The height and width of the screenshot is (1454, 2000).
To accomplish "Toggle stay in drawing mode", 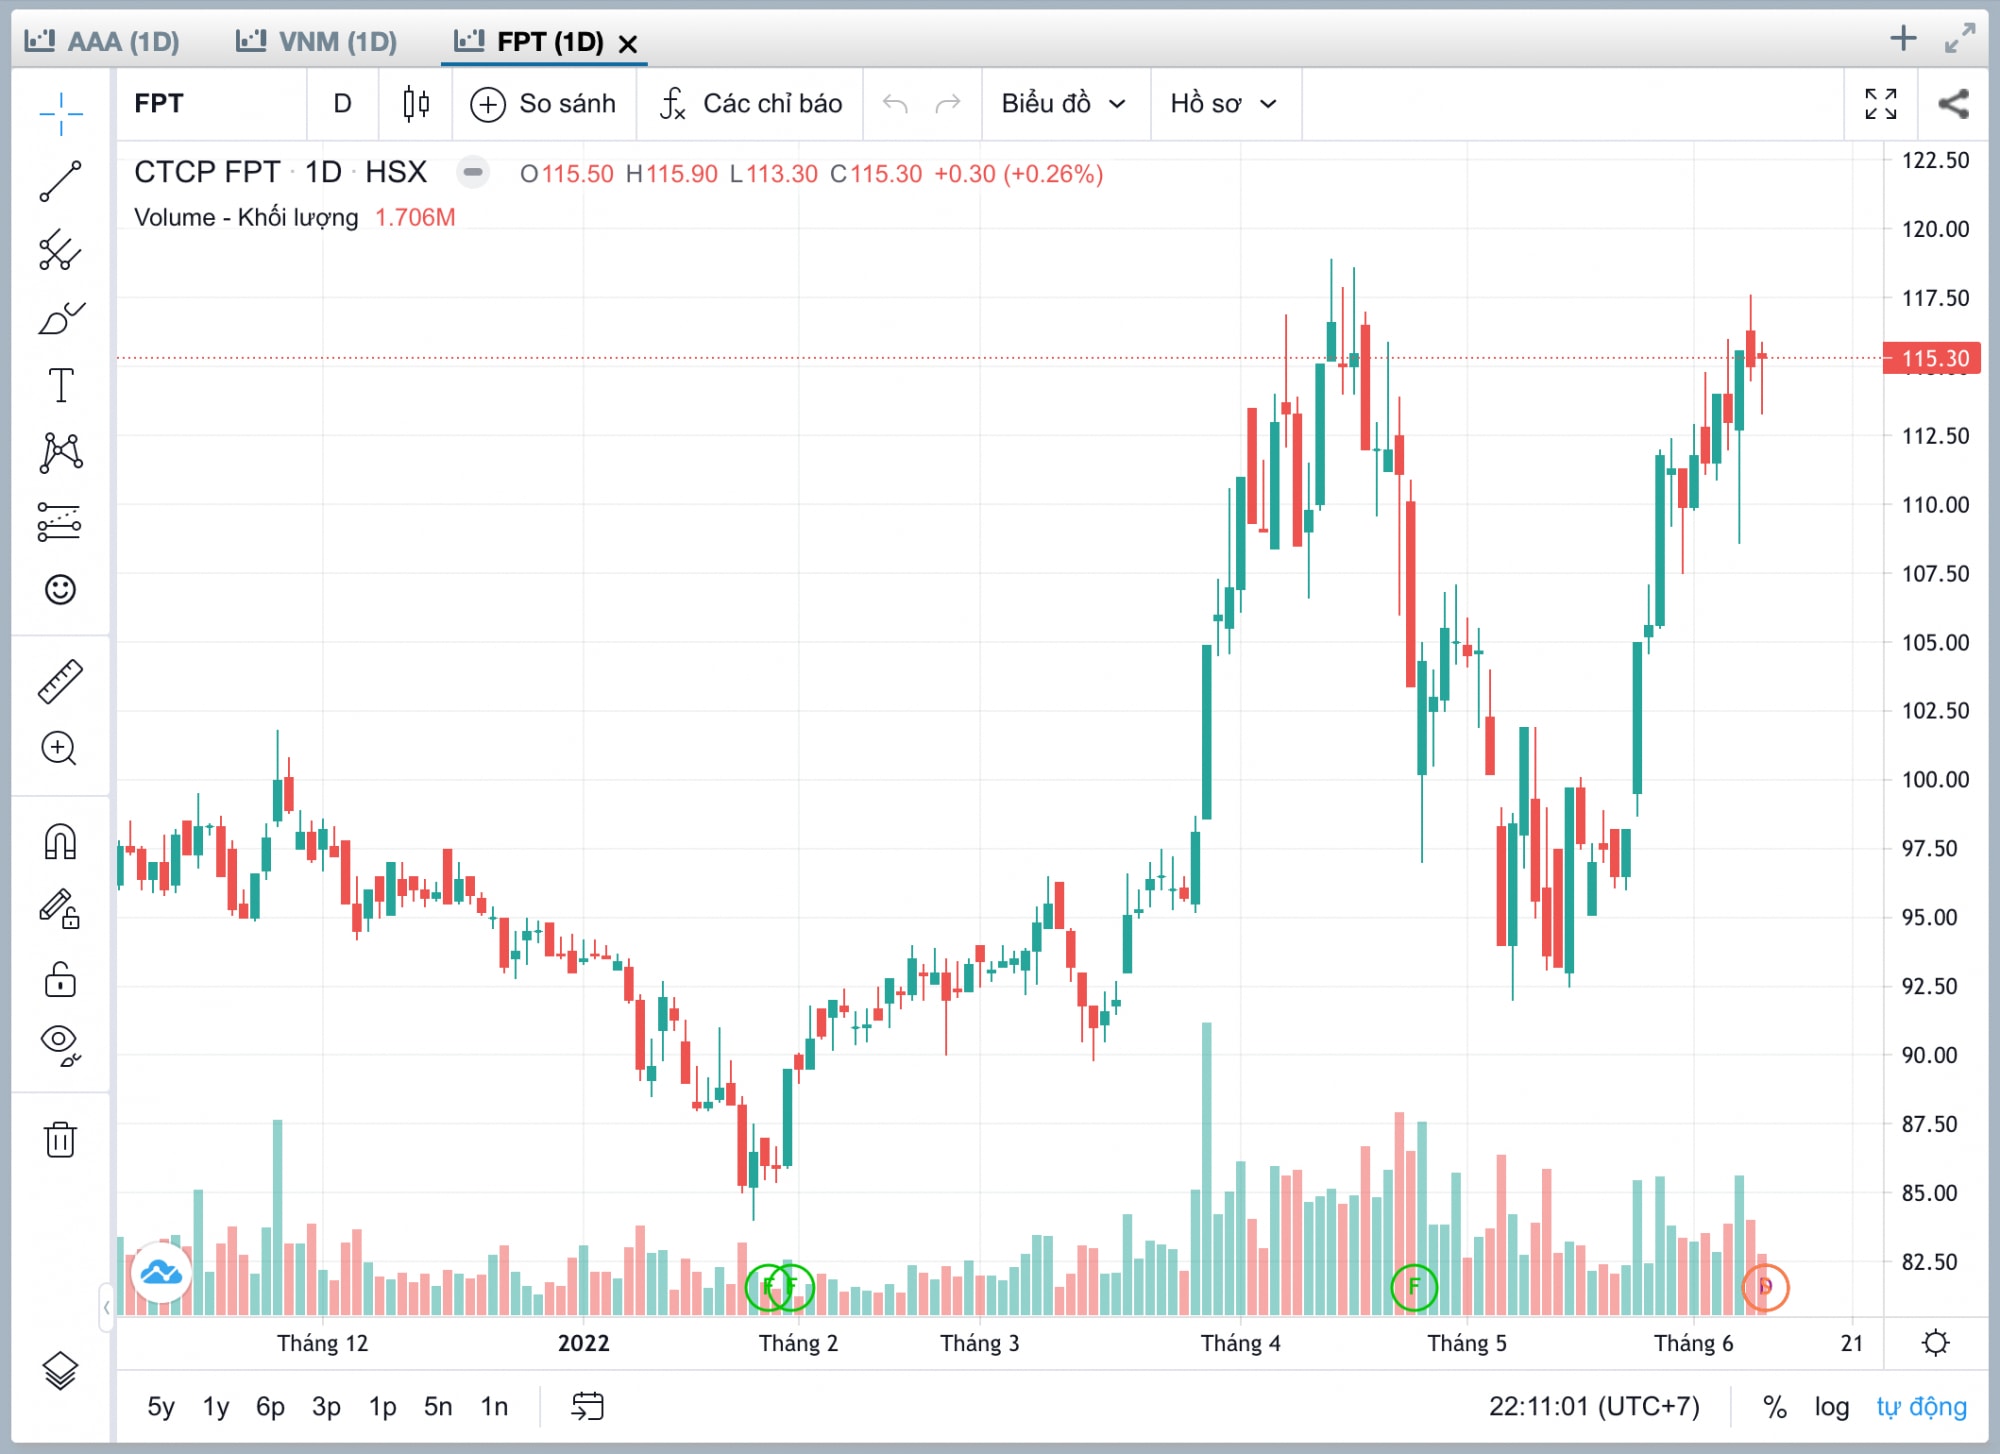I will (61, 910).
